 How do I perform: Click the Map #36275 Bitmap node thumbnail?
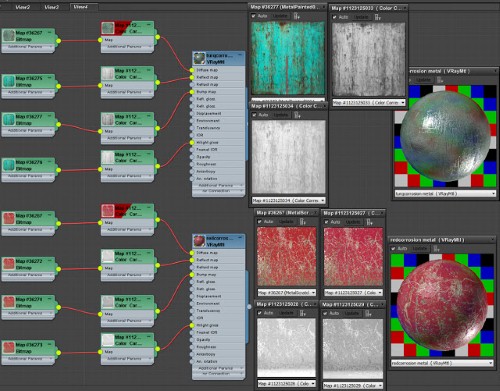tap(9, 81)
